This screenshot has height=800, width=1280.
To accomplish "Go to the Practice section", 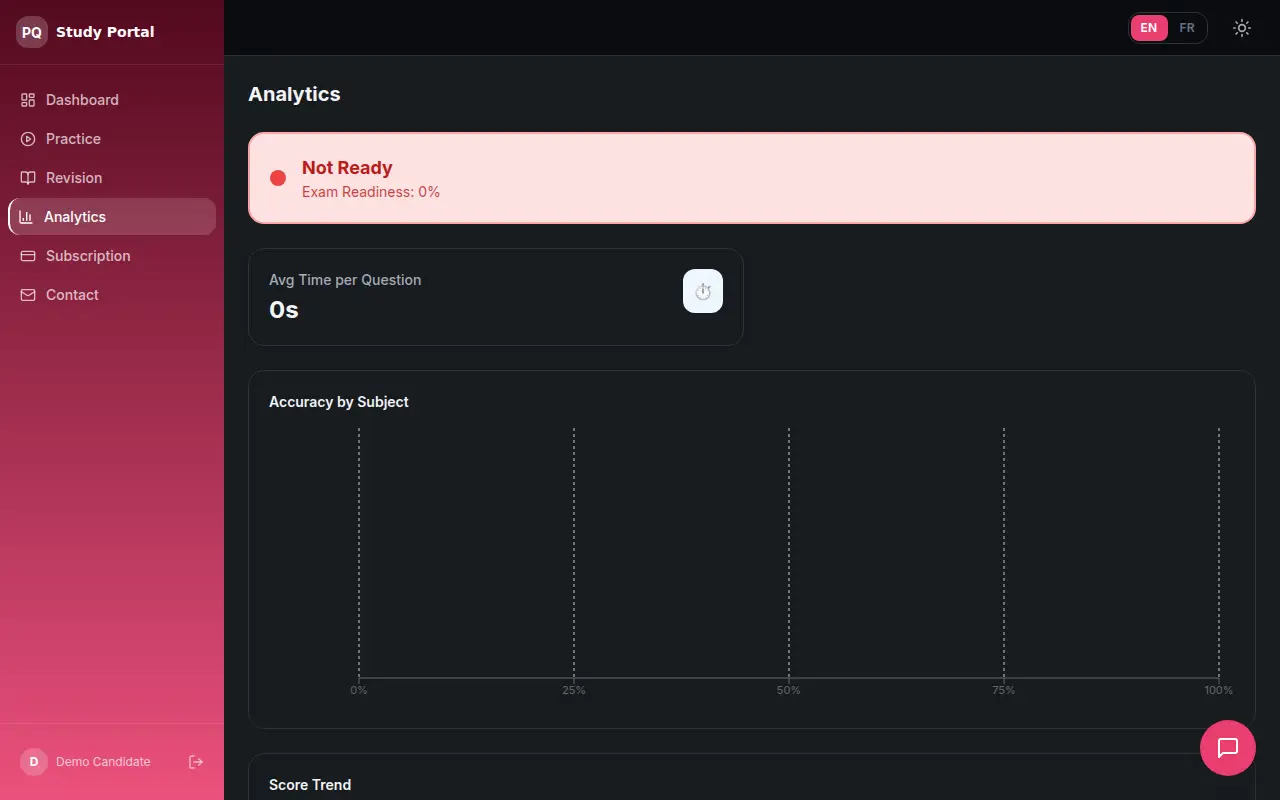I will click(x=112, y=139).
